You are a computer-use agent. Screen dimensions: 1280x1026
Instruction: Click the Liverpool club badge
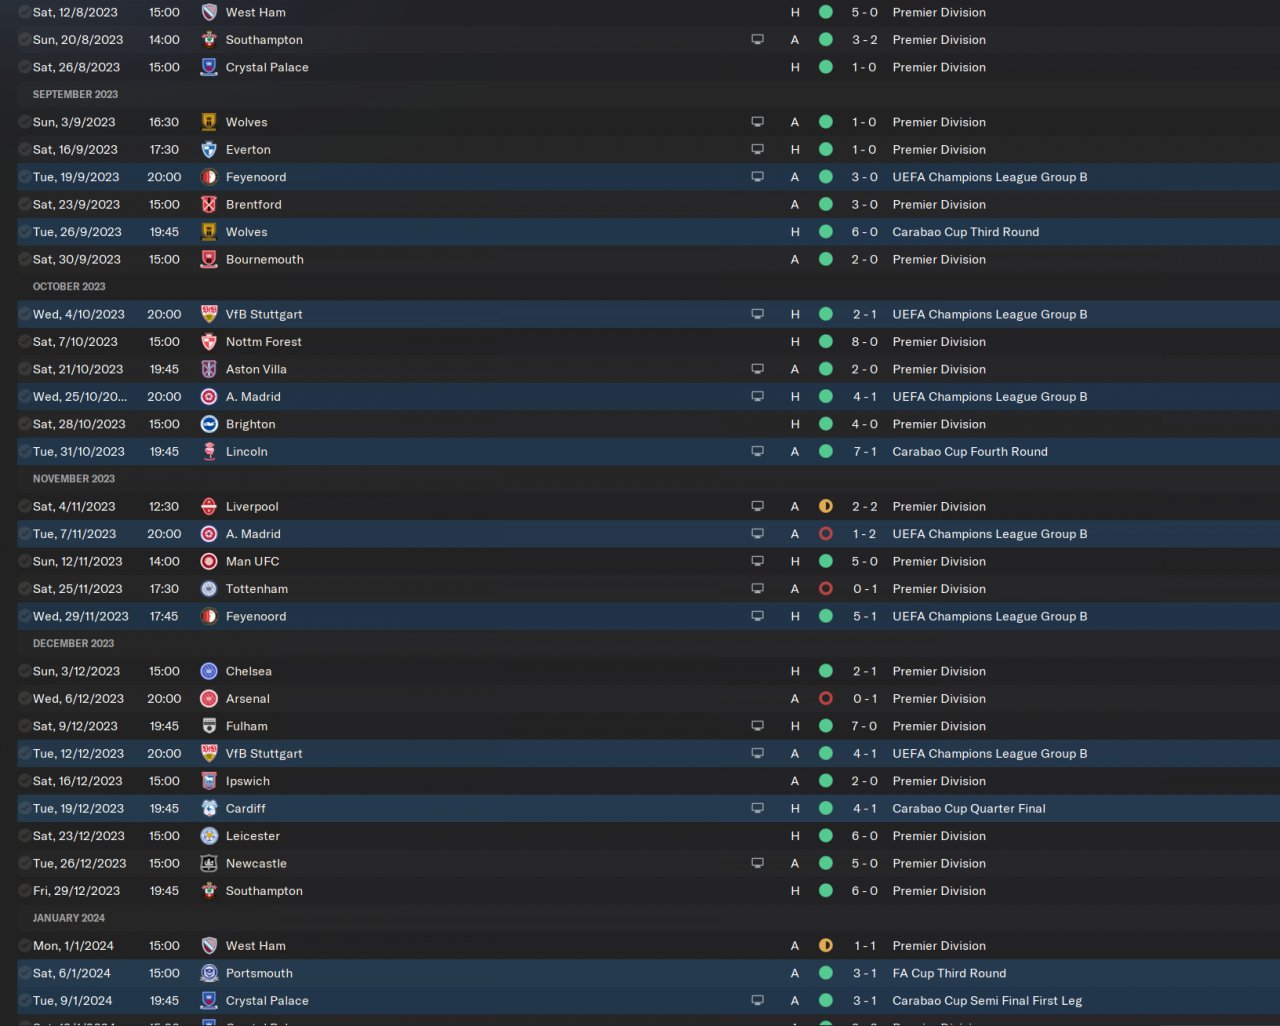tap(209, 507)
